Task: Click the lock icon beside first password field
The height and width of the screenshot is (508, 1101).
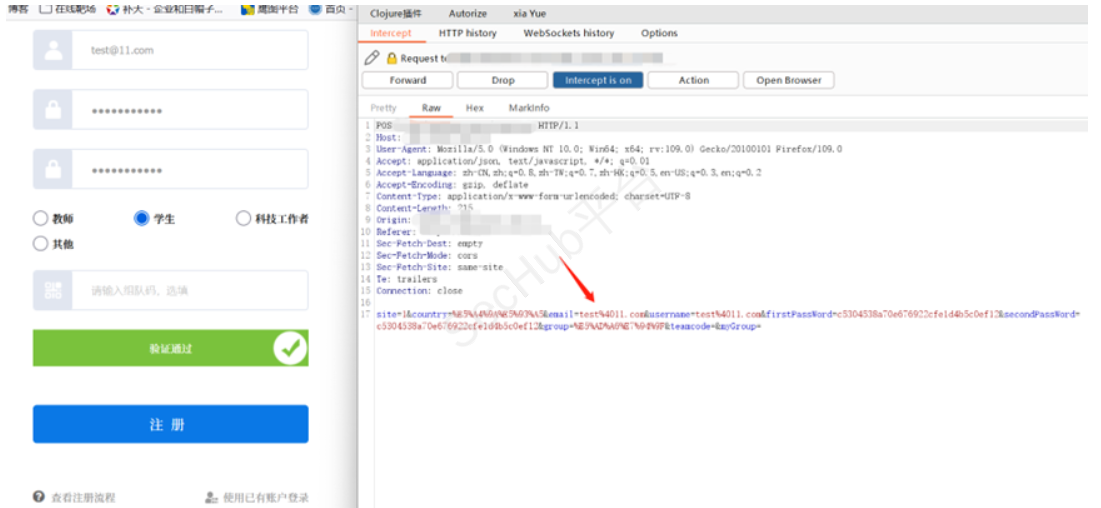Action: click(53, 110)
